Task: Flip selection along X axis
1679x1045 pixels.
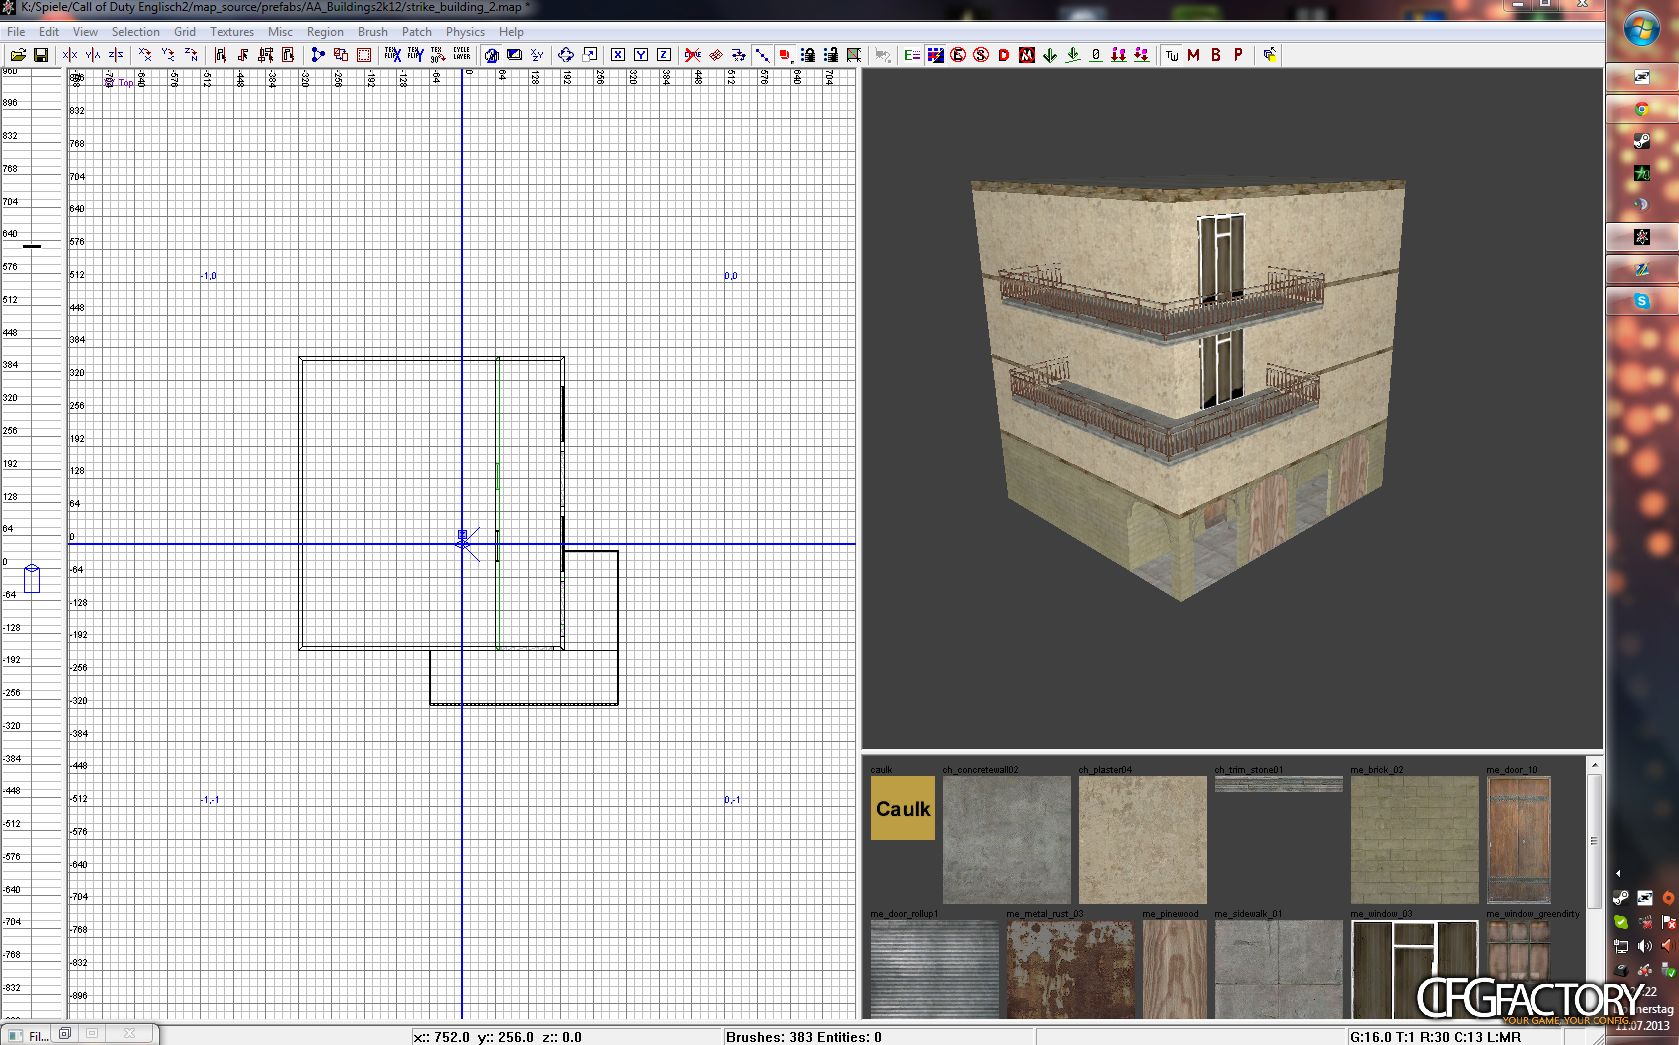Action: click(70, 55)
